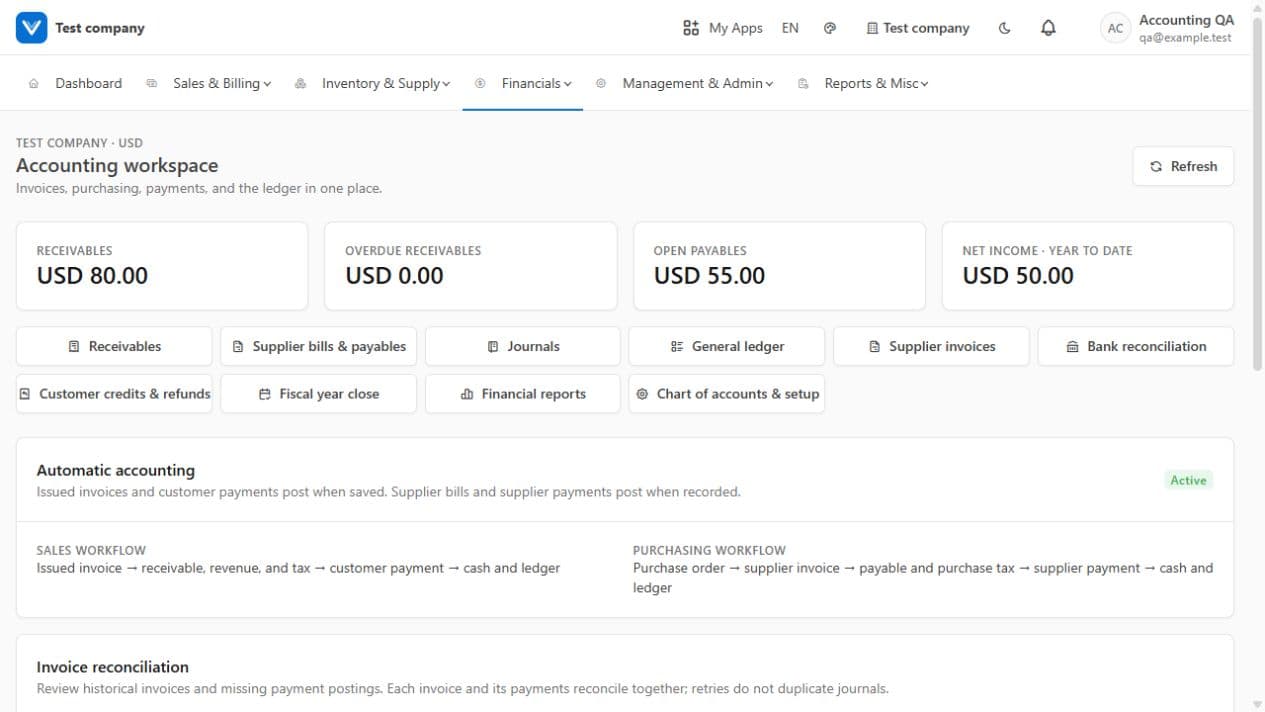This screenshot has width=1265, height=712.
Task: Click the General ledger list icon
Action: (677, 347)
